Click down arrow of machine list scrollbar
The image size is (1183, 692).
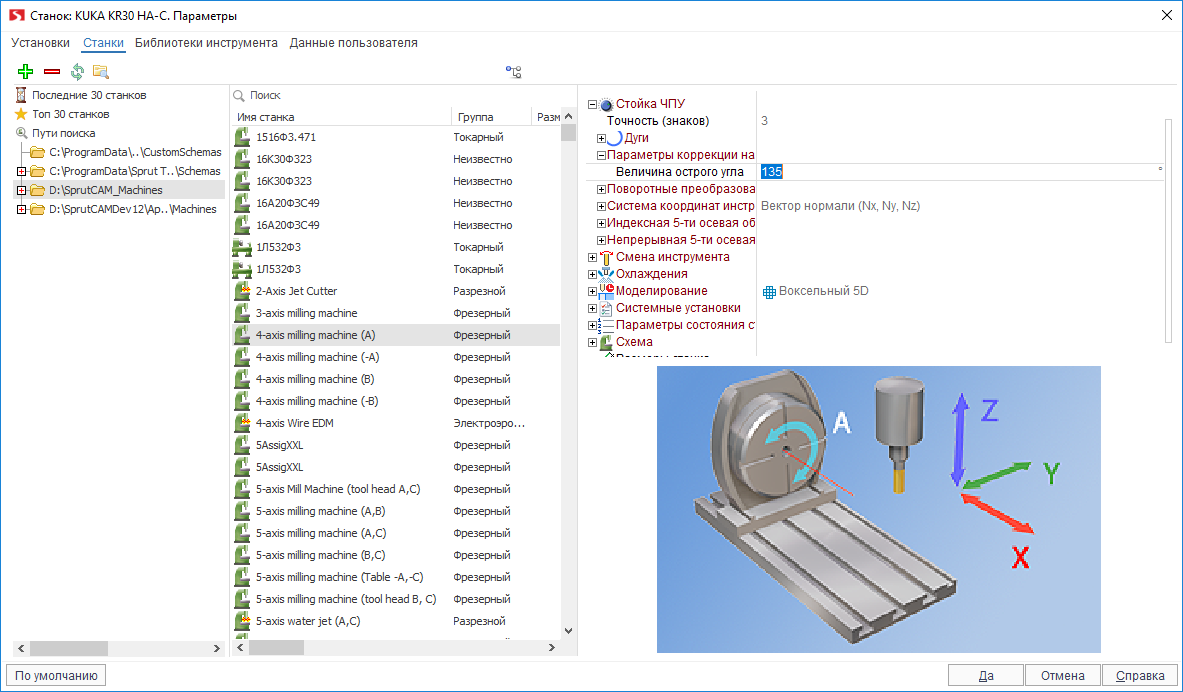point(568,631)
